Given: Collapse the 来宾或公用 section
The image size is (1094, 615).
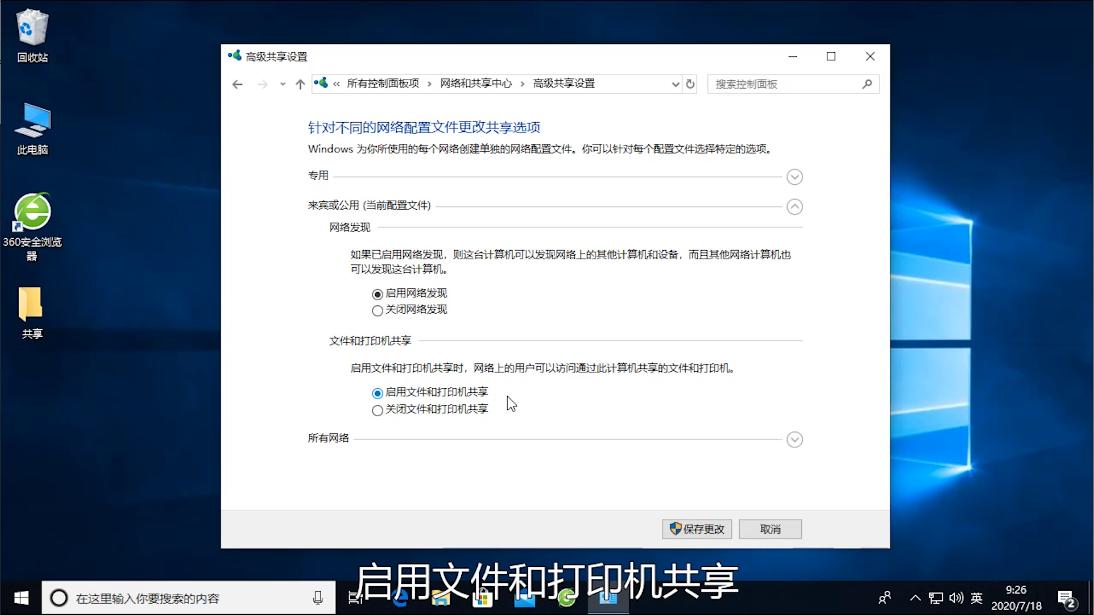Looking at the screenshot, I should [x=795, y=207].
